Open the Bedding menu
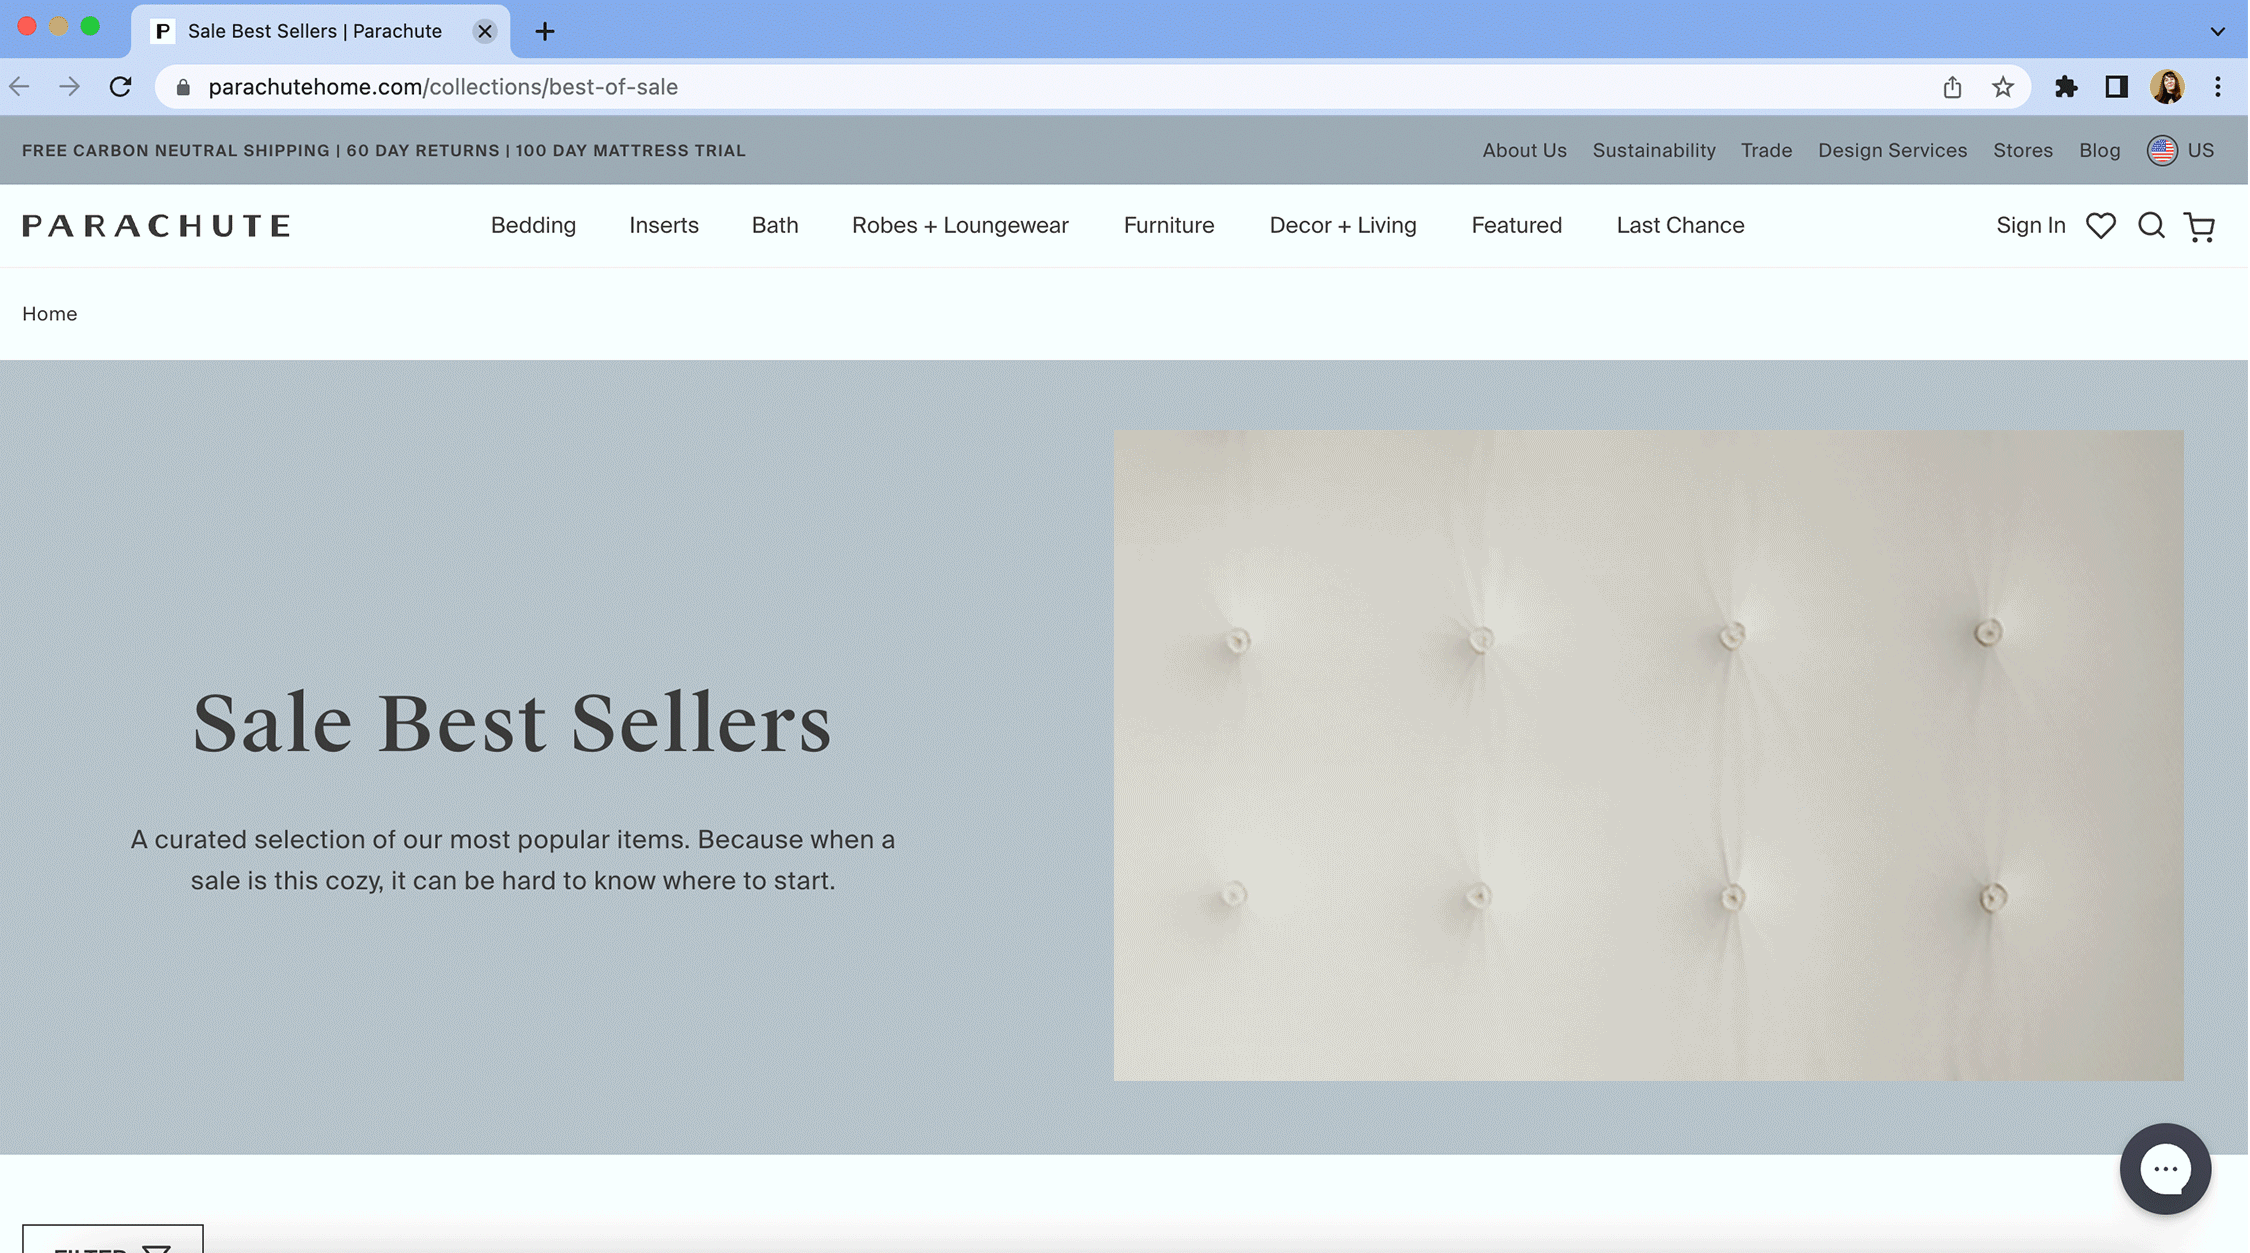Viewport: 2250px width, 1253px height. [x=533, y=226]
